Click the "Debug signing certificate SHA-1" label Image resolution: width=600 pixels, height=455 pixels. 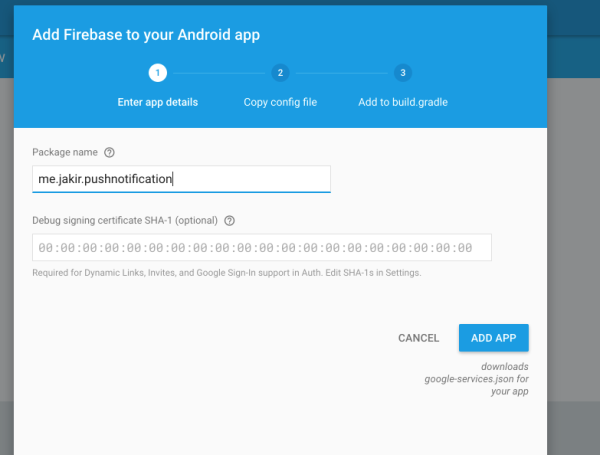click(125, 220)
